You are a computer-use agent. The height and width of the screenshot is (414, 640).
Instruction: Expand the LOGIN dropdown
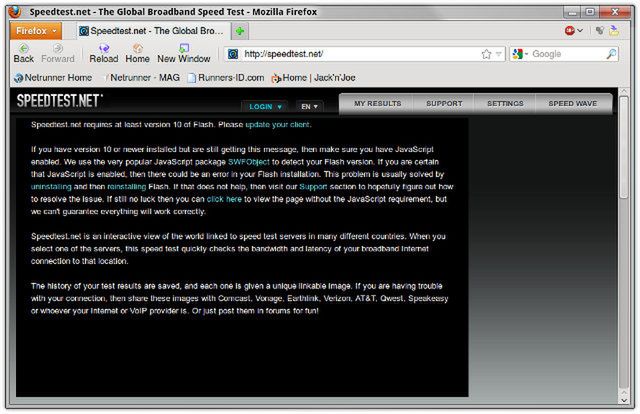265,107
